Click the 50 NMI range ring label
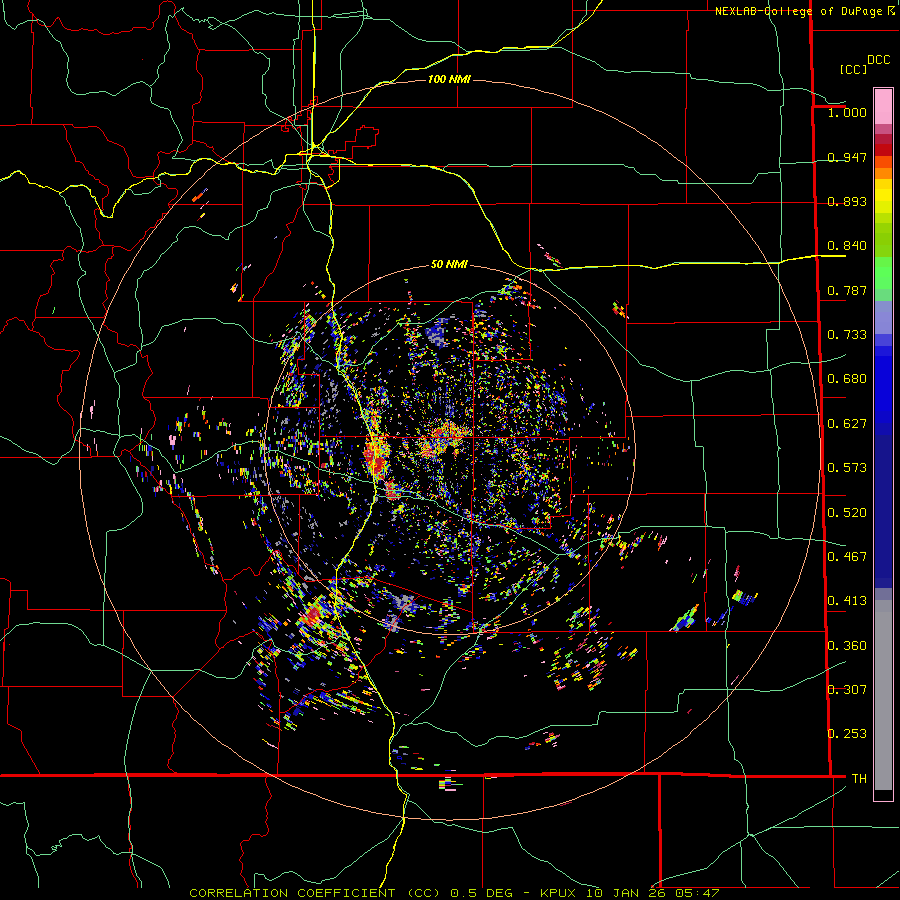Screen dimensions: 900x900 pyautogui.click(x=449, y=264)
